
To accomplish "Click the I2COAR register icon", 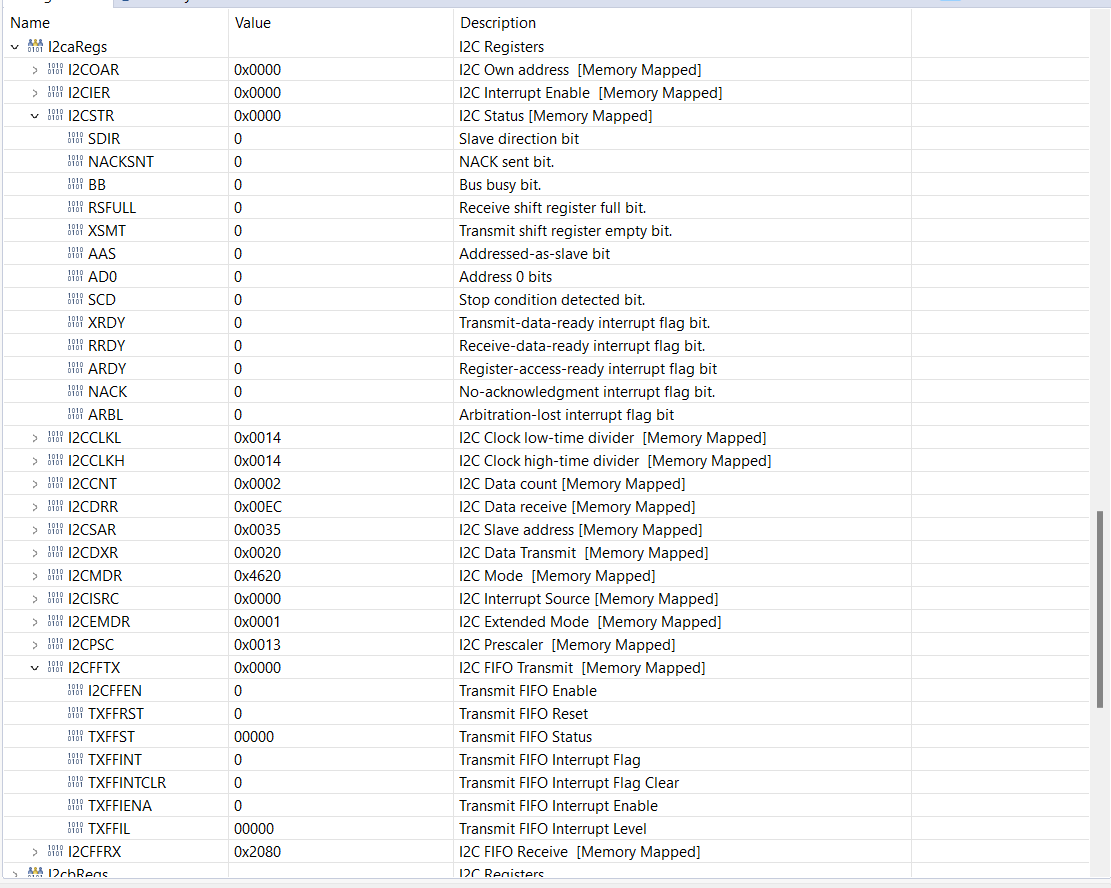I will coord(55,69).
